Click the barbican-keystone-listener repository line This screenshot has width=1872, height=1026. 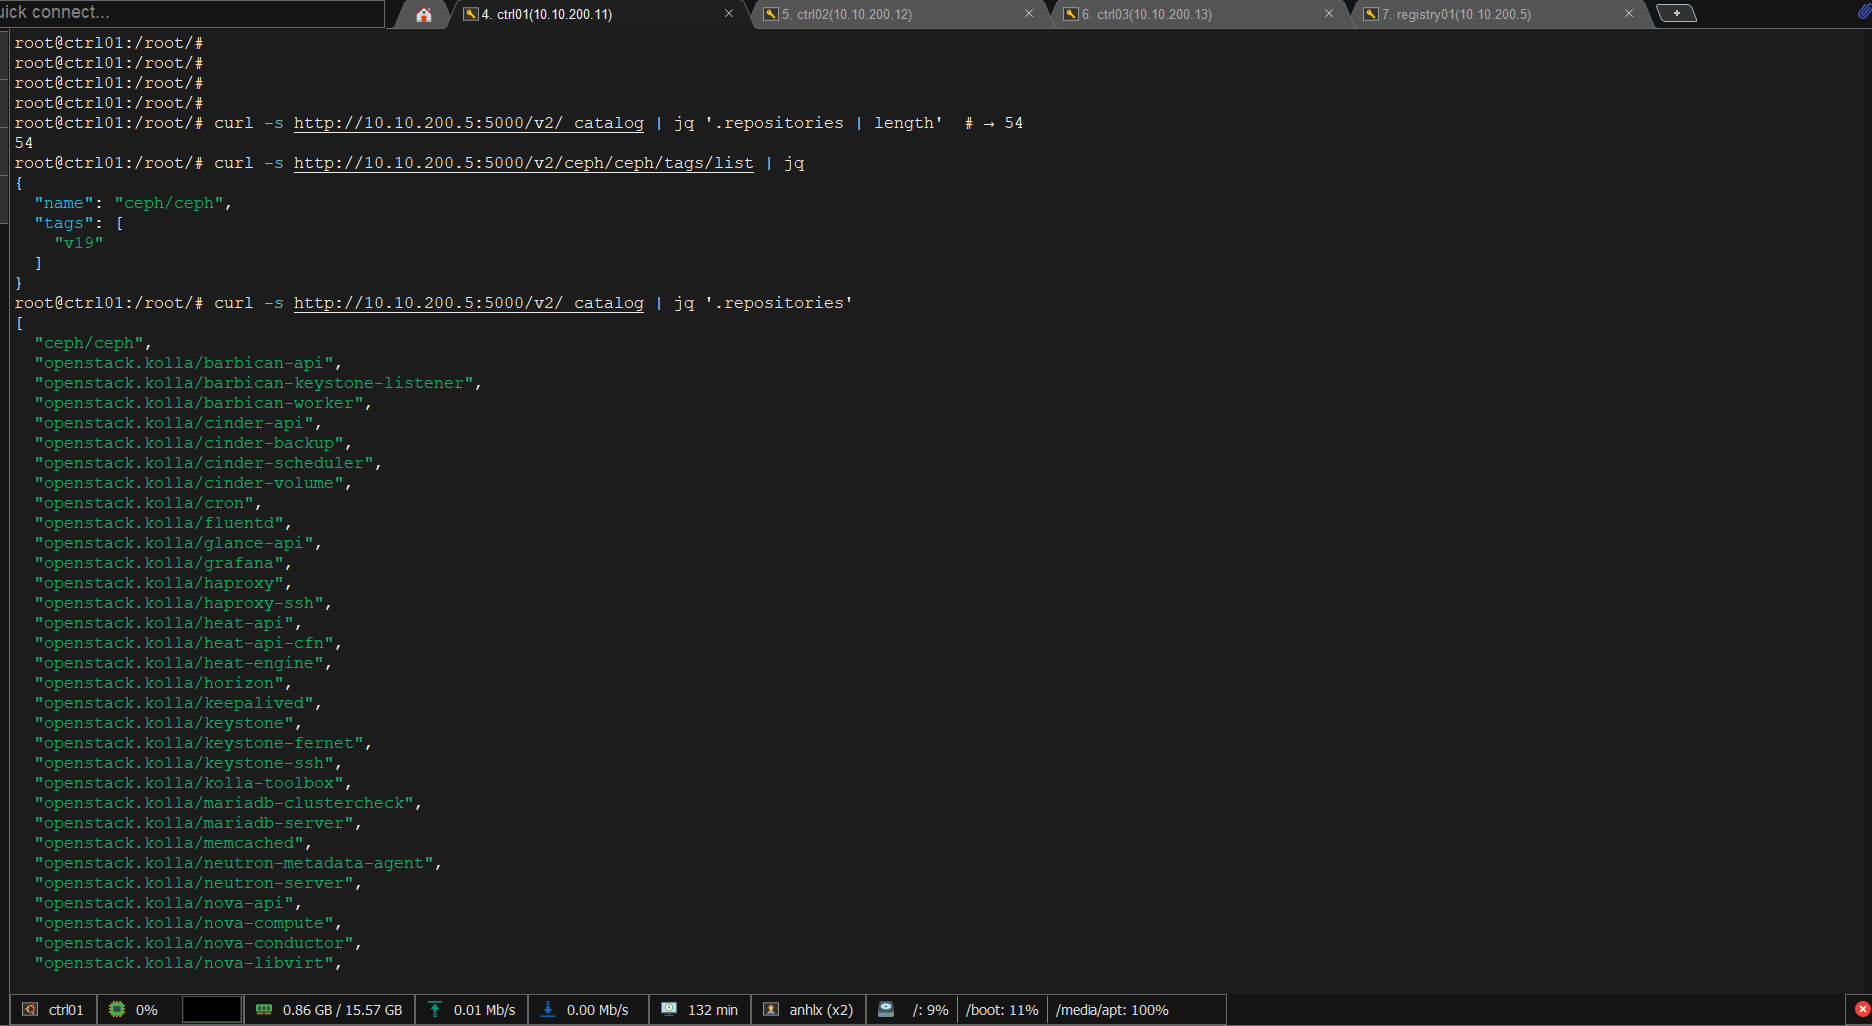pyautogui.click(x=258, y=383)
